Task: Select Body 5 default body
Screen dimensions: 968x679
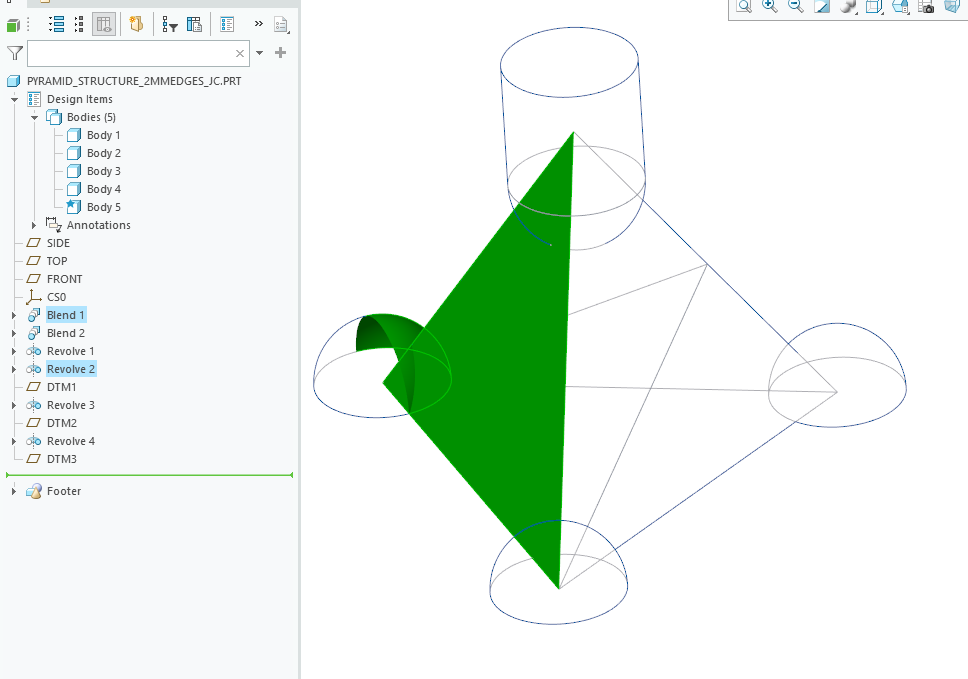Action: click(x=104, y=207)
